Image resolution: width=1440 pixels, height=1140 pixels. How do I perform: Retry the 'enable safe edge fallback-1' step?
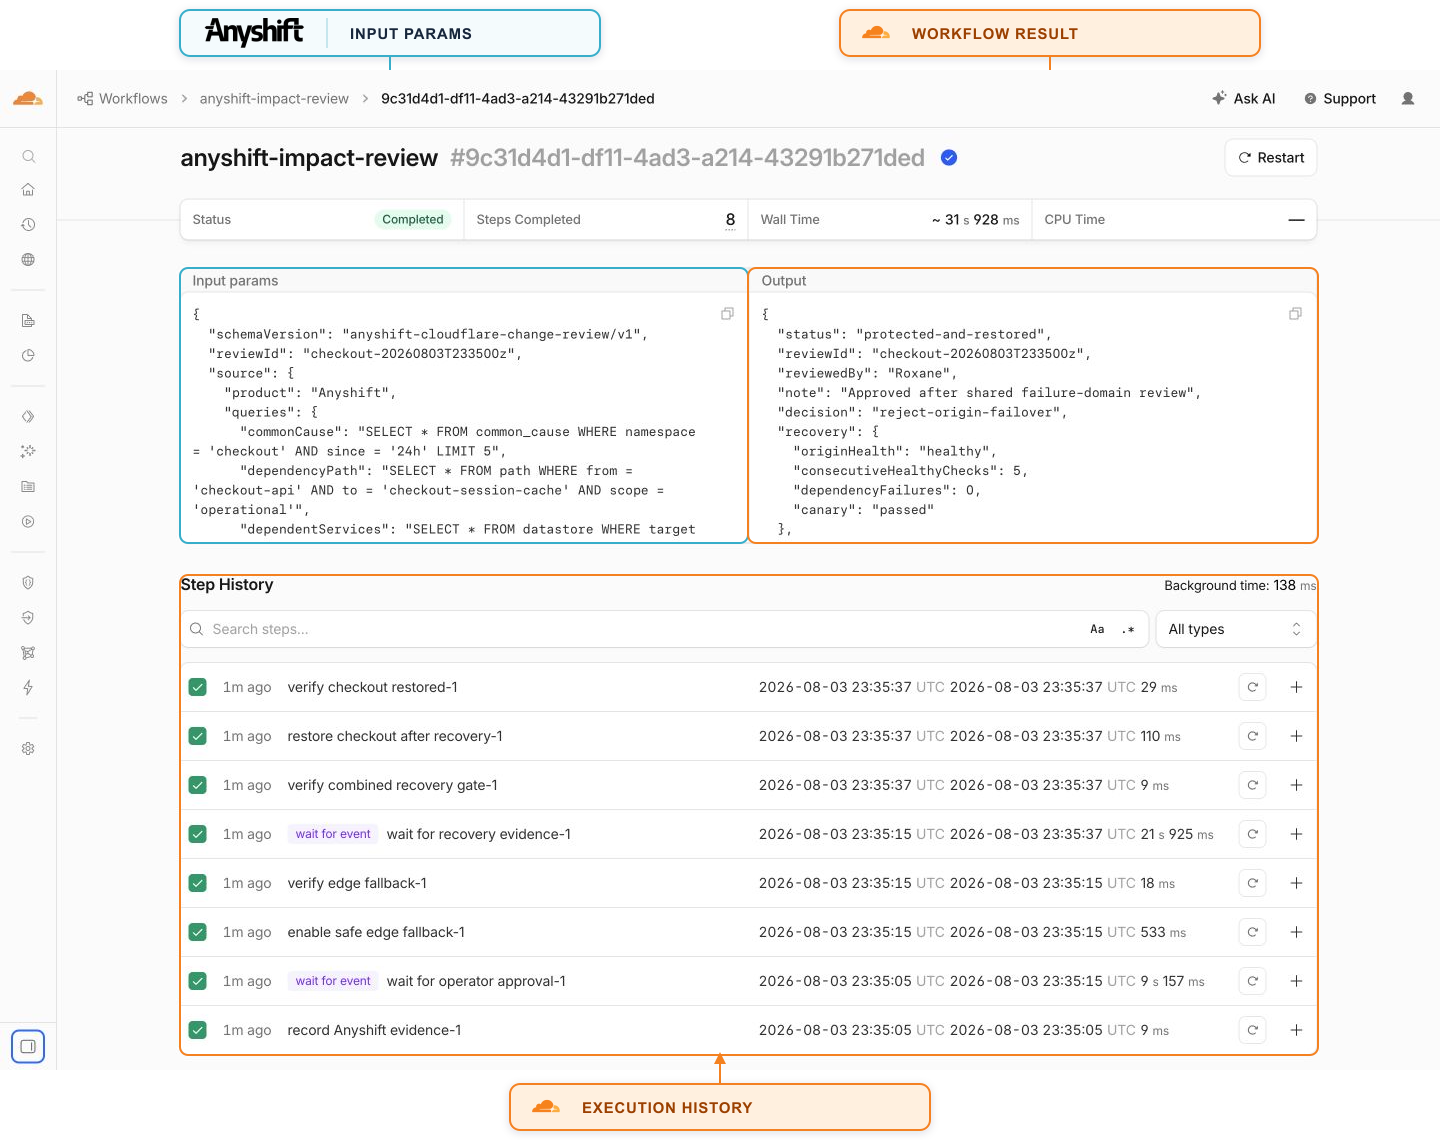point(1252,932)
